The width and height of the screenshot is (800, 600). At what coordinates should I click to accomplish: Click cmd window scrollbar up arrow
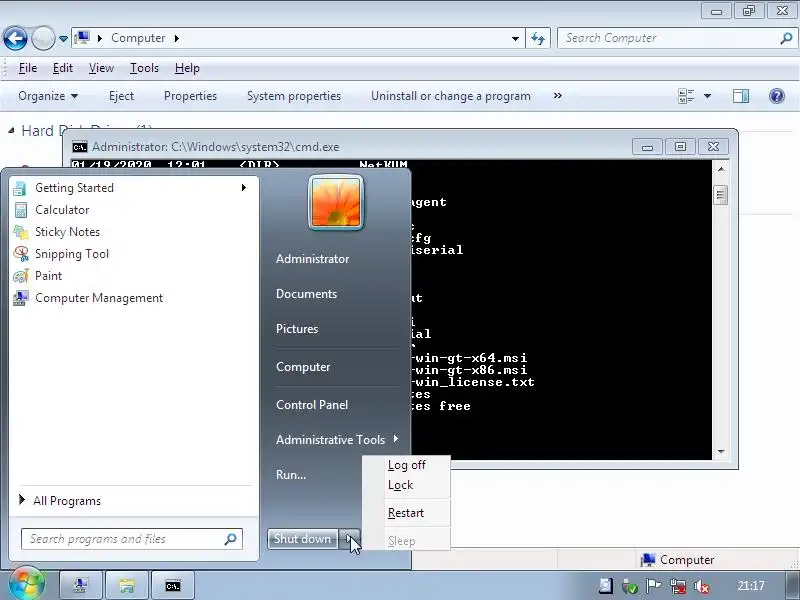pyautogui.click(x=720, y=168)
